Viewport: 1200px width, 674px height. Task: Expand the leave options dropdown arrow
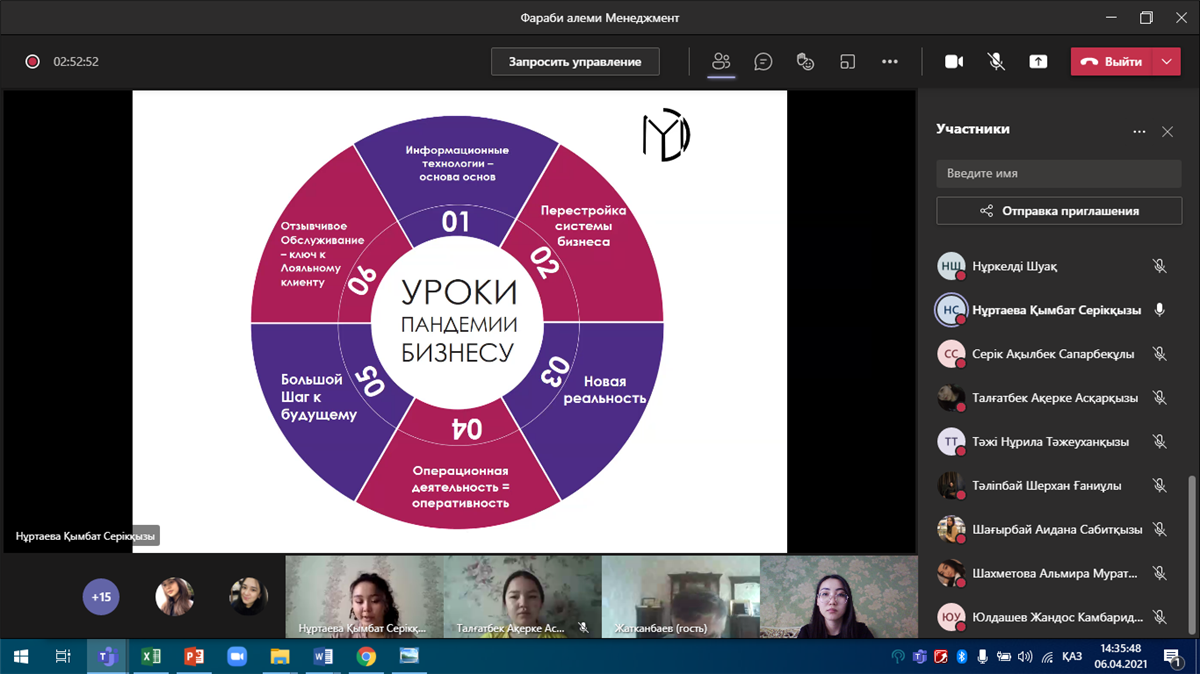click(1167, 62)
